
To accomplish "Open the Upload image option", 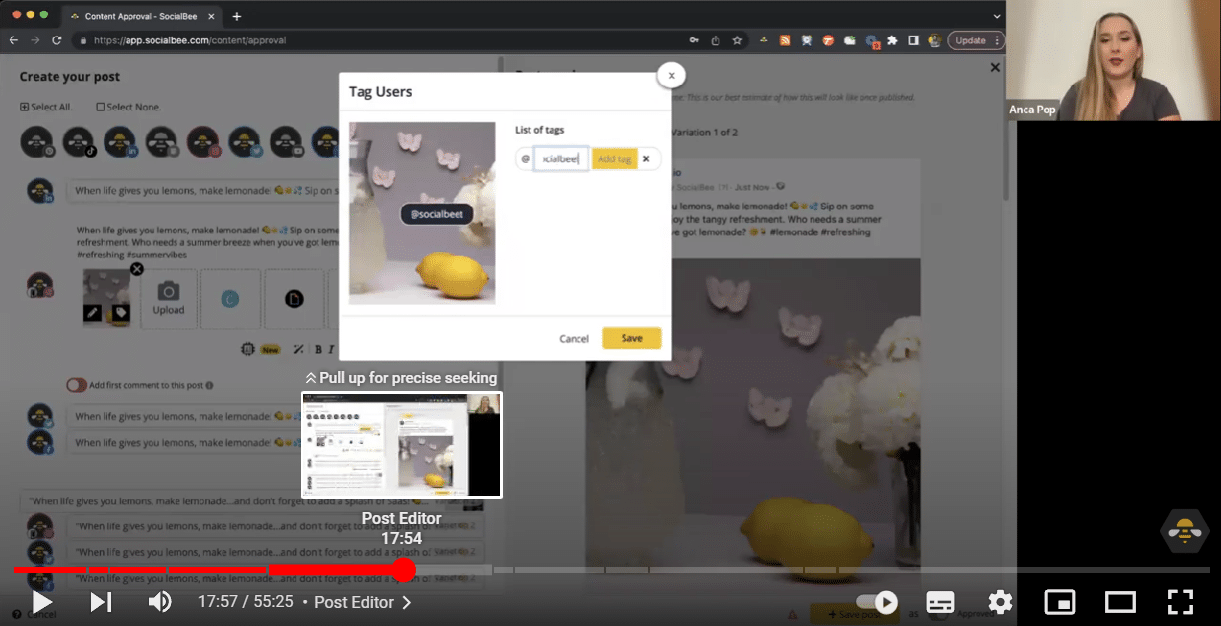I will pyautogui.click(x=168, y=300).
